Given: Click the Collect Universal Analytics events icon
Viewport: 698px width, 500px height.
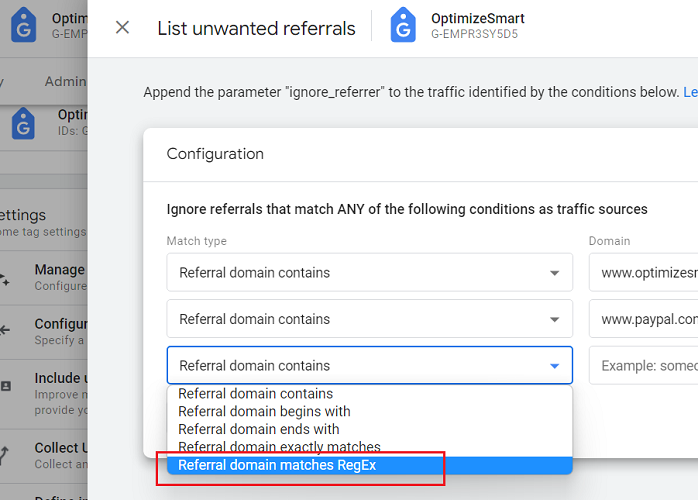Looking at the screenshot, I should click(4, 455).
